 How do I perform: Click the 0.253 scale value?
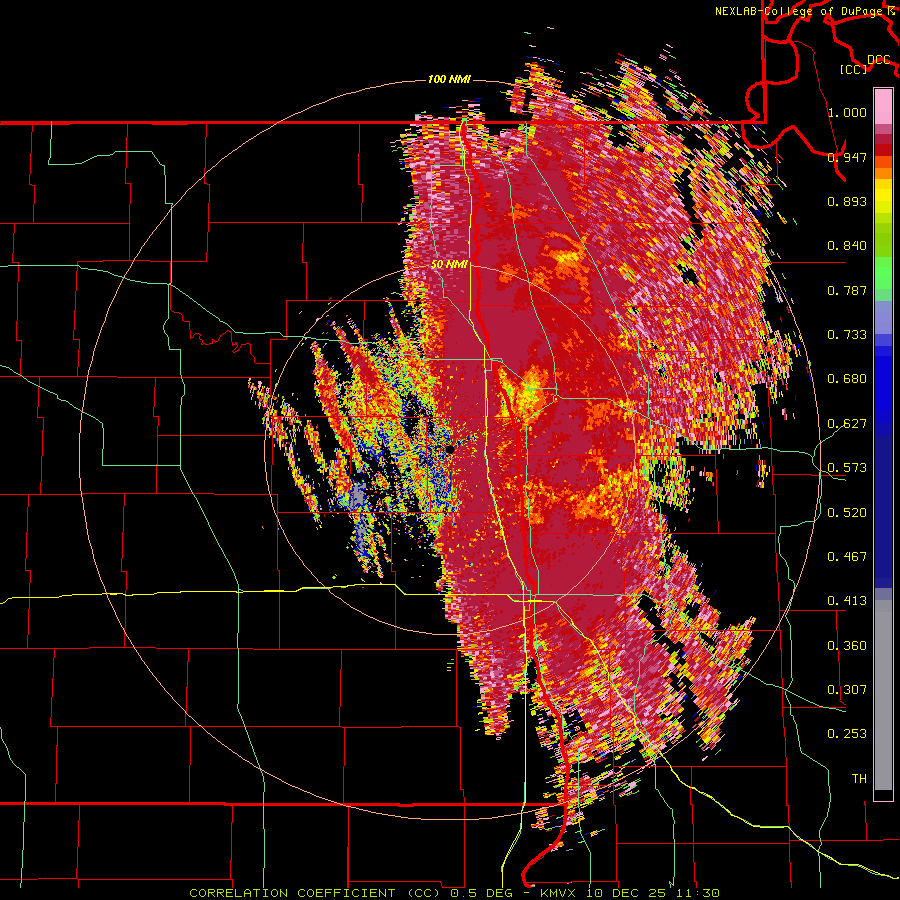click(x=847, y=734)
